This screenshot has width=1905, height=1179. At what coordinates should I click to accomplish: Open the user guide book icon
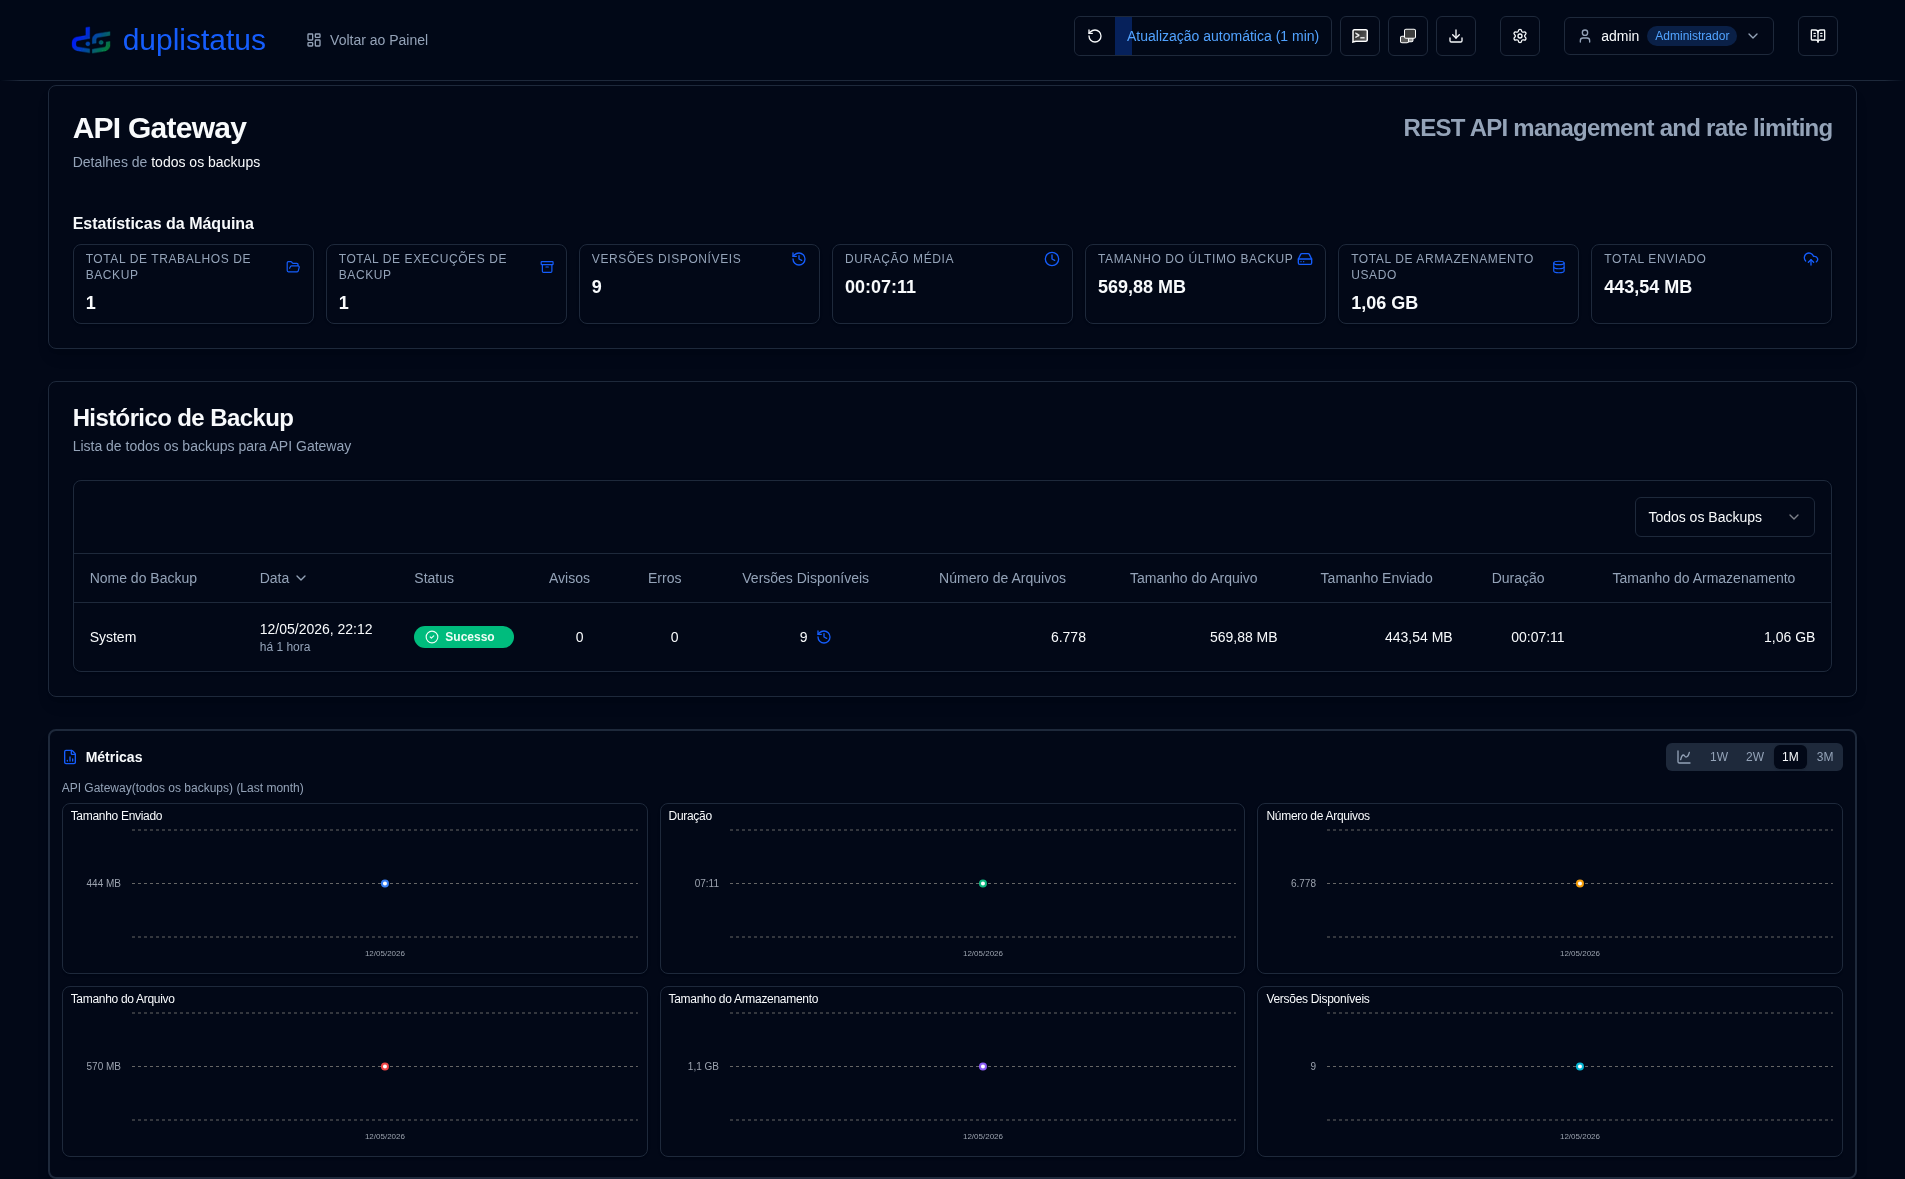point(1818,36)
